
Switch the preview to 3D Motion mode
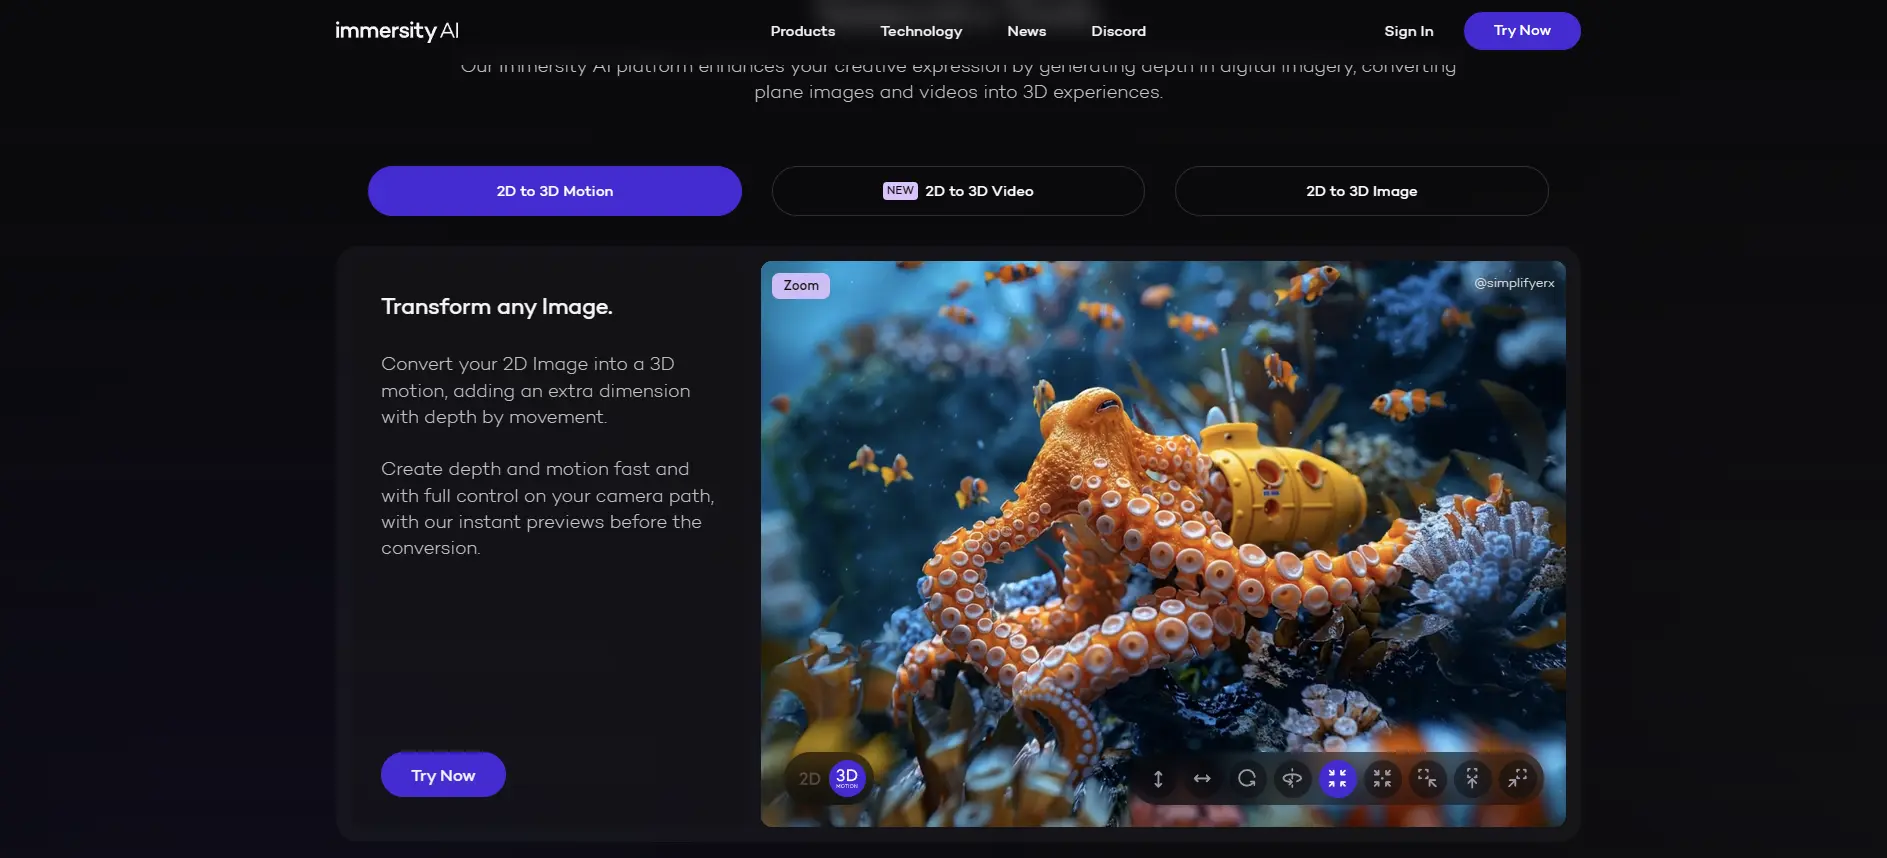pos(847,778)
